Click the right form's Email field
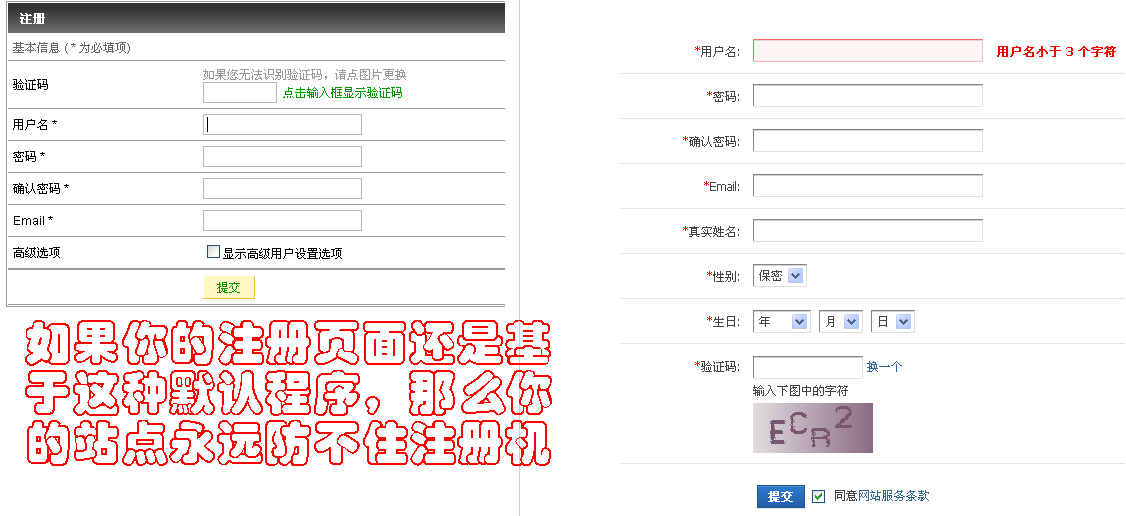Image resolution: width=1126 pixels, height=516 pixels. pyautogui.click(x=867, y=185)
